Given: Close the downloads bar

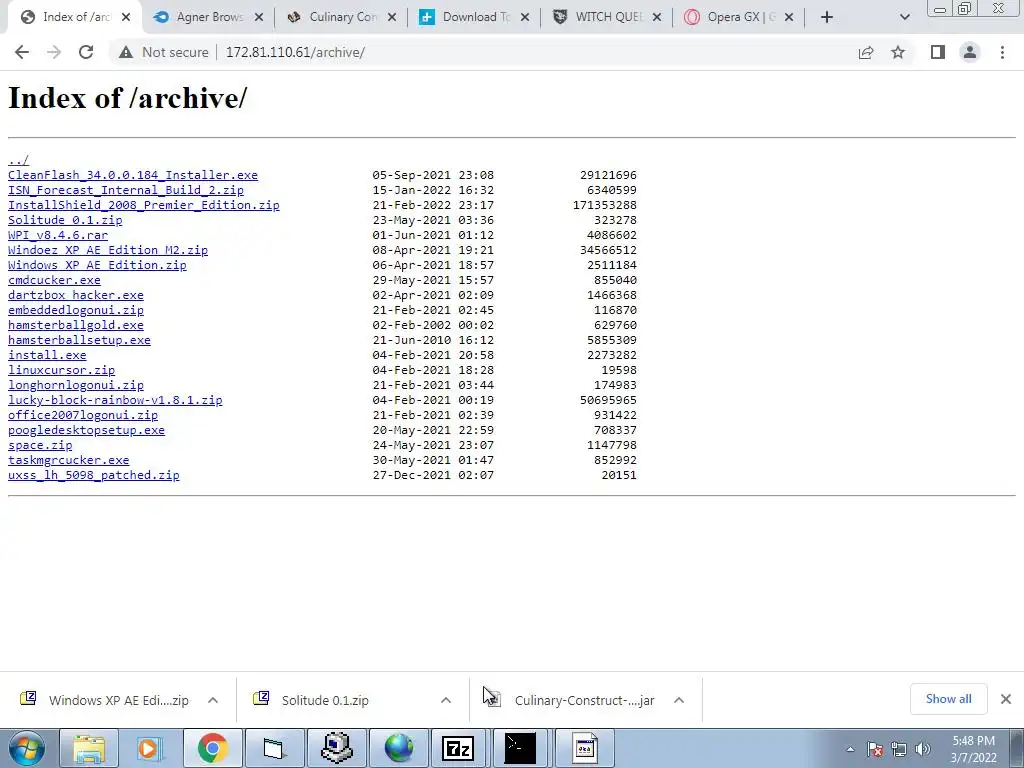Looking at the screenshot, I should click(1006, 699).
